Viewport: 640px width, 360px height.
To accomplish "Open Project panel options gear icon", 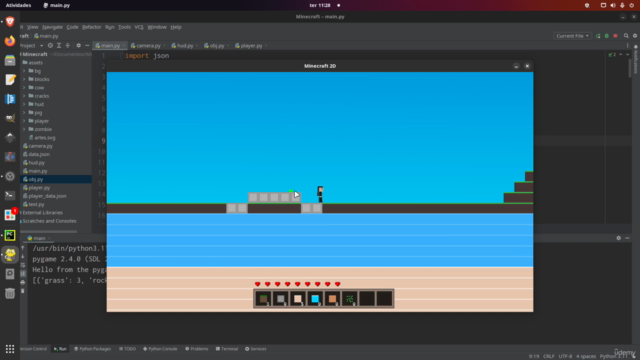I will (78, 46).
